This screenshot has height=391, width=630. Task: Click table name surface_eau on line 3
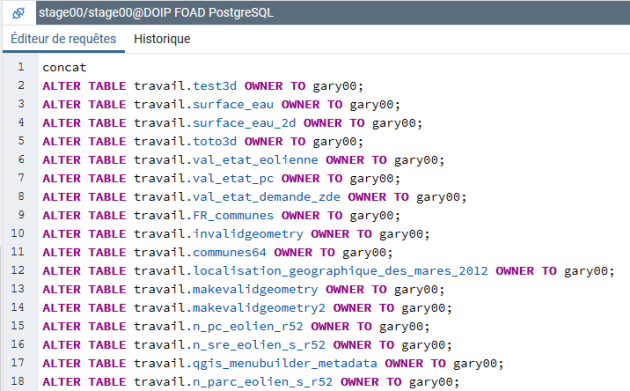click(233, 104)
